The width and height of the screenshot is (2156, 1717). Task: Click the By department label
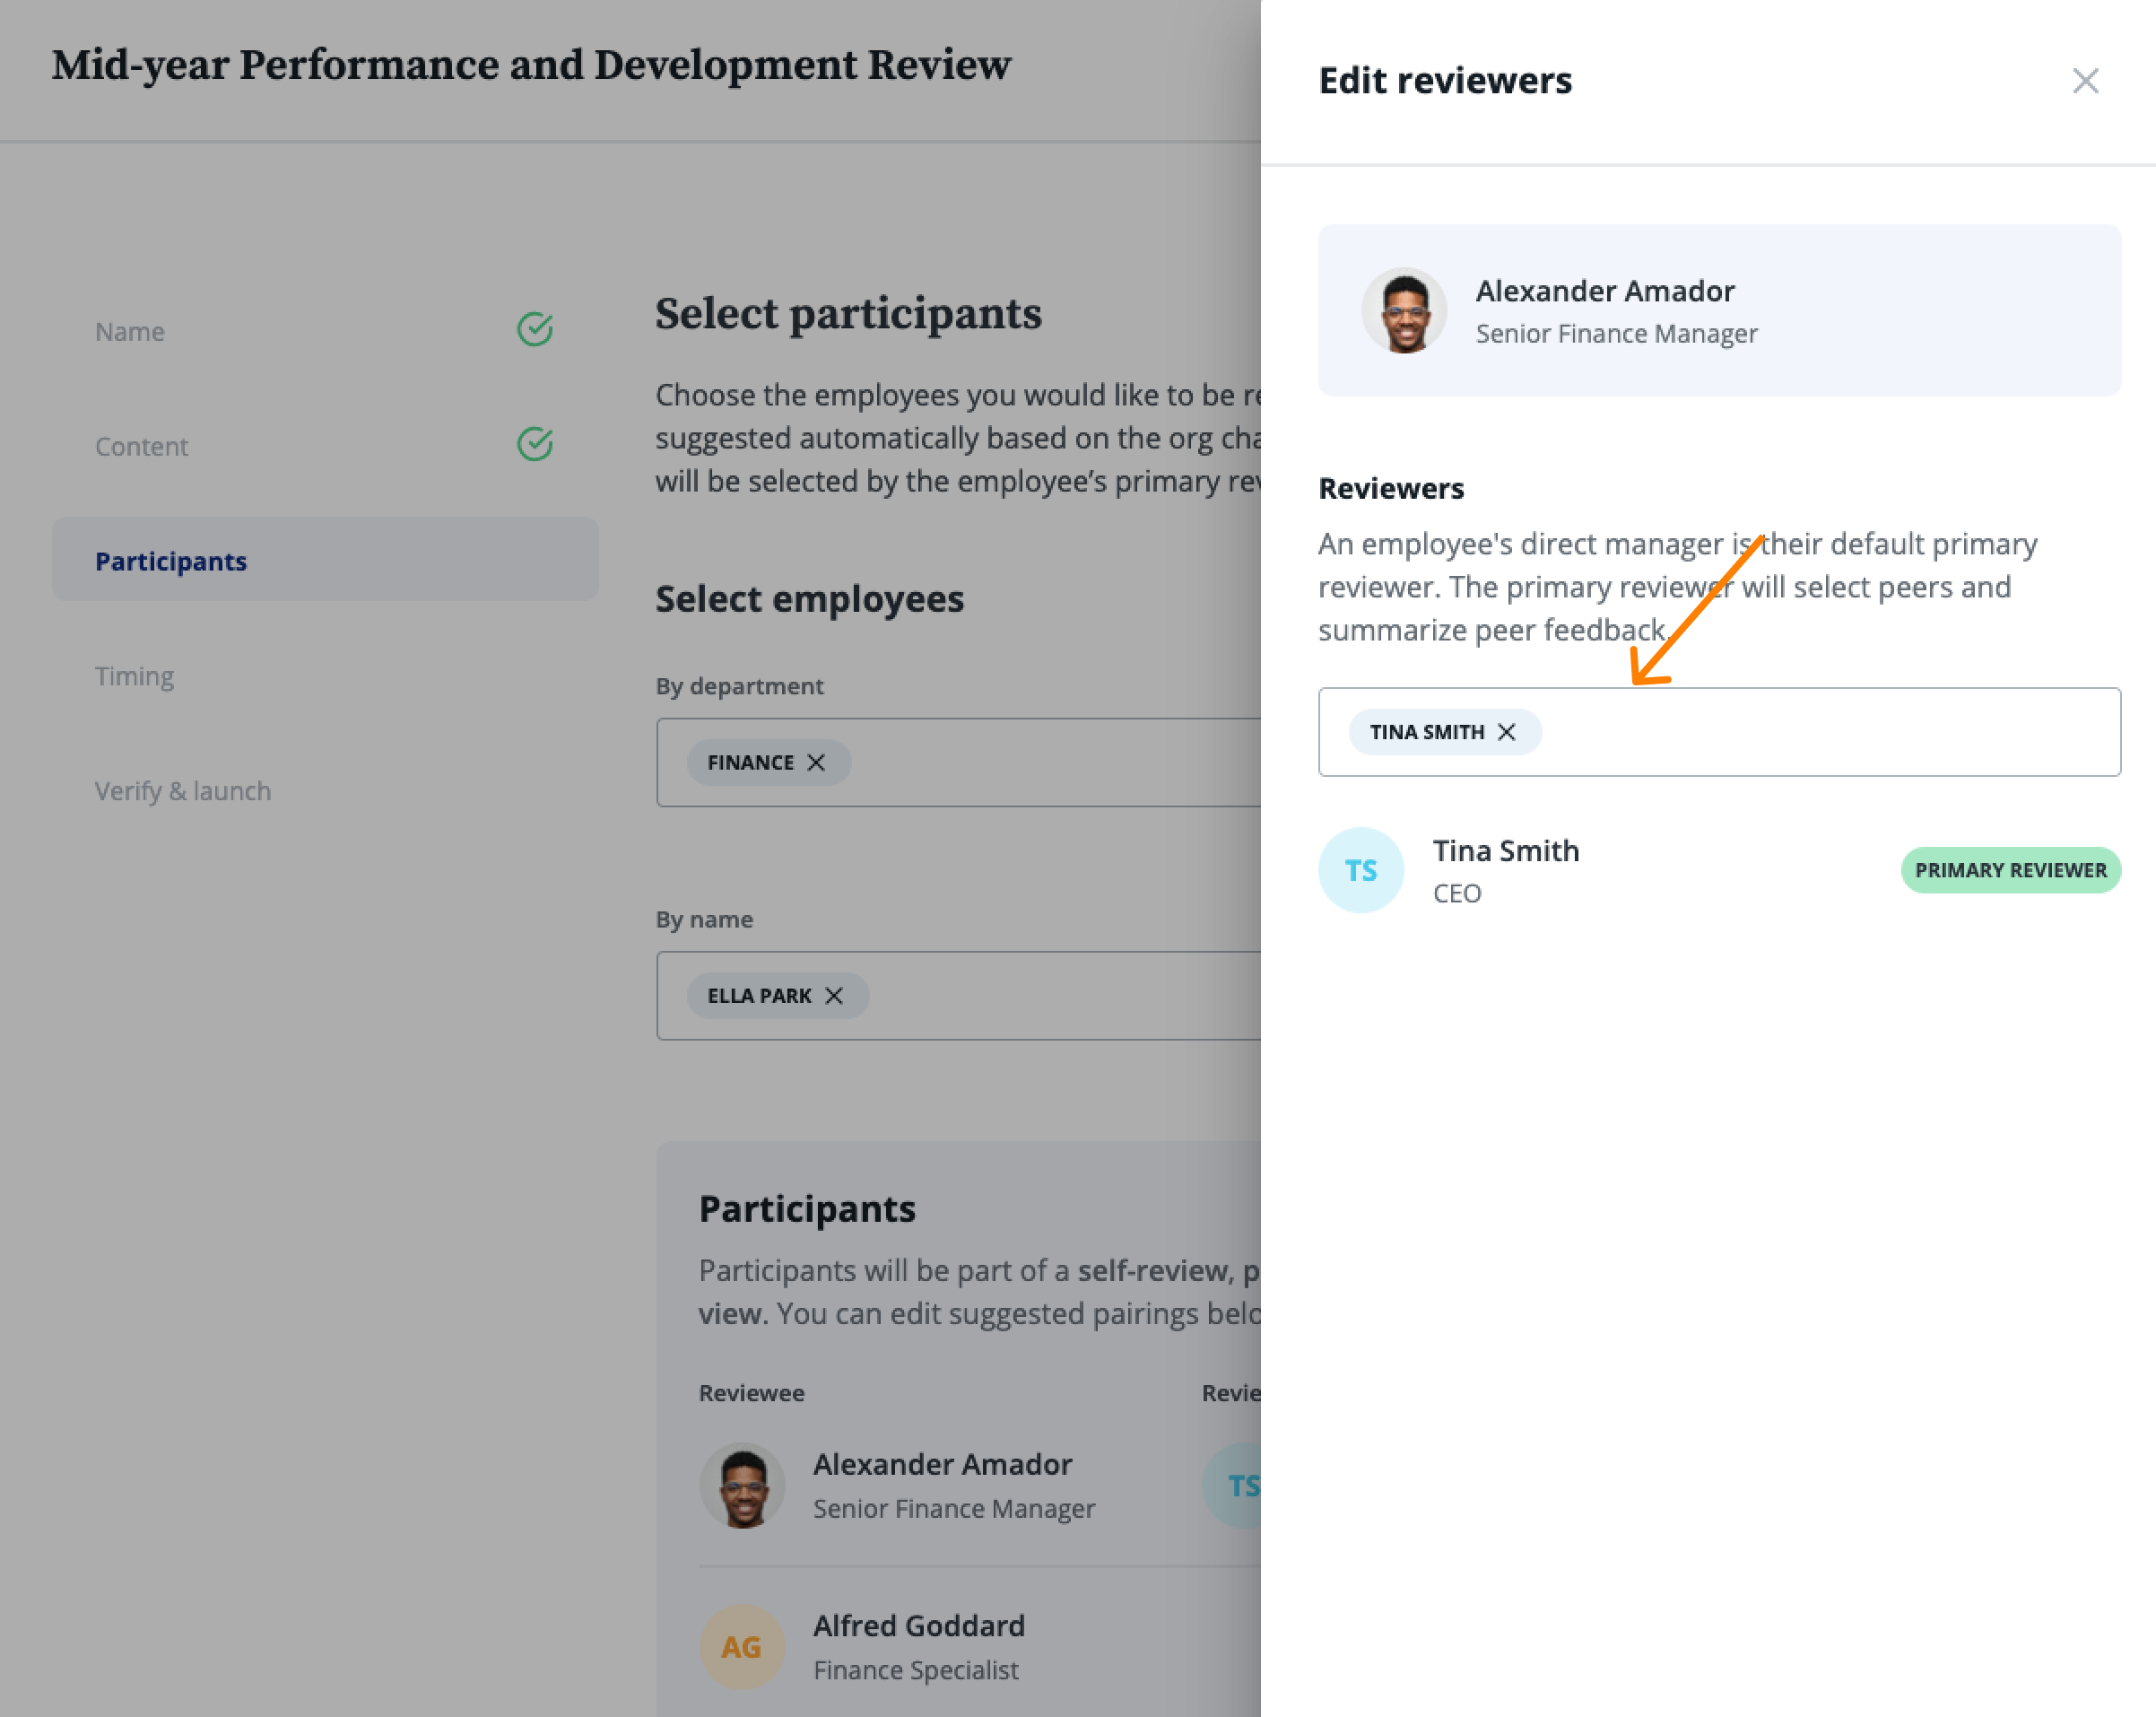[739, 687]
